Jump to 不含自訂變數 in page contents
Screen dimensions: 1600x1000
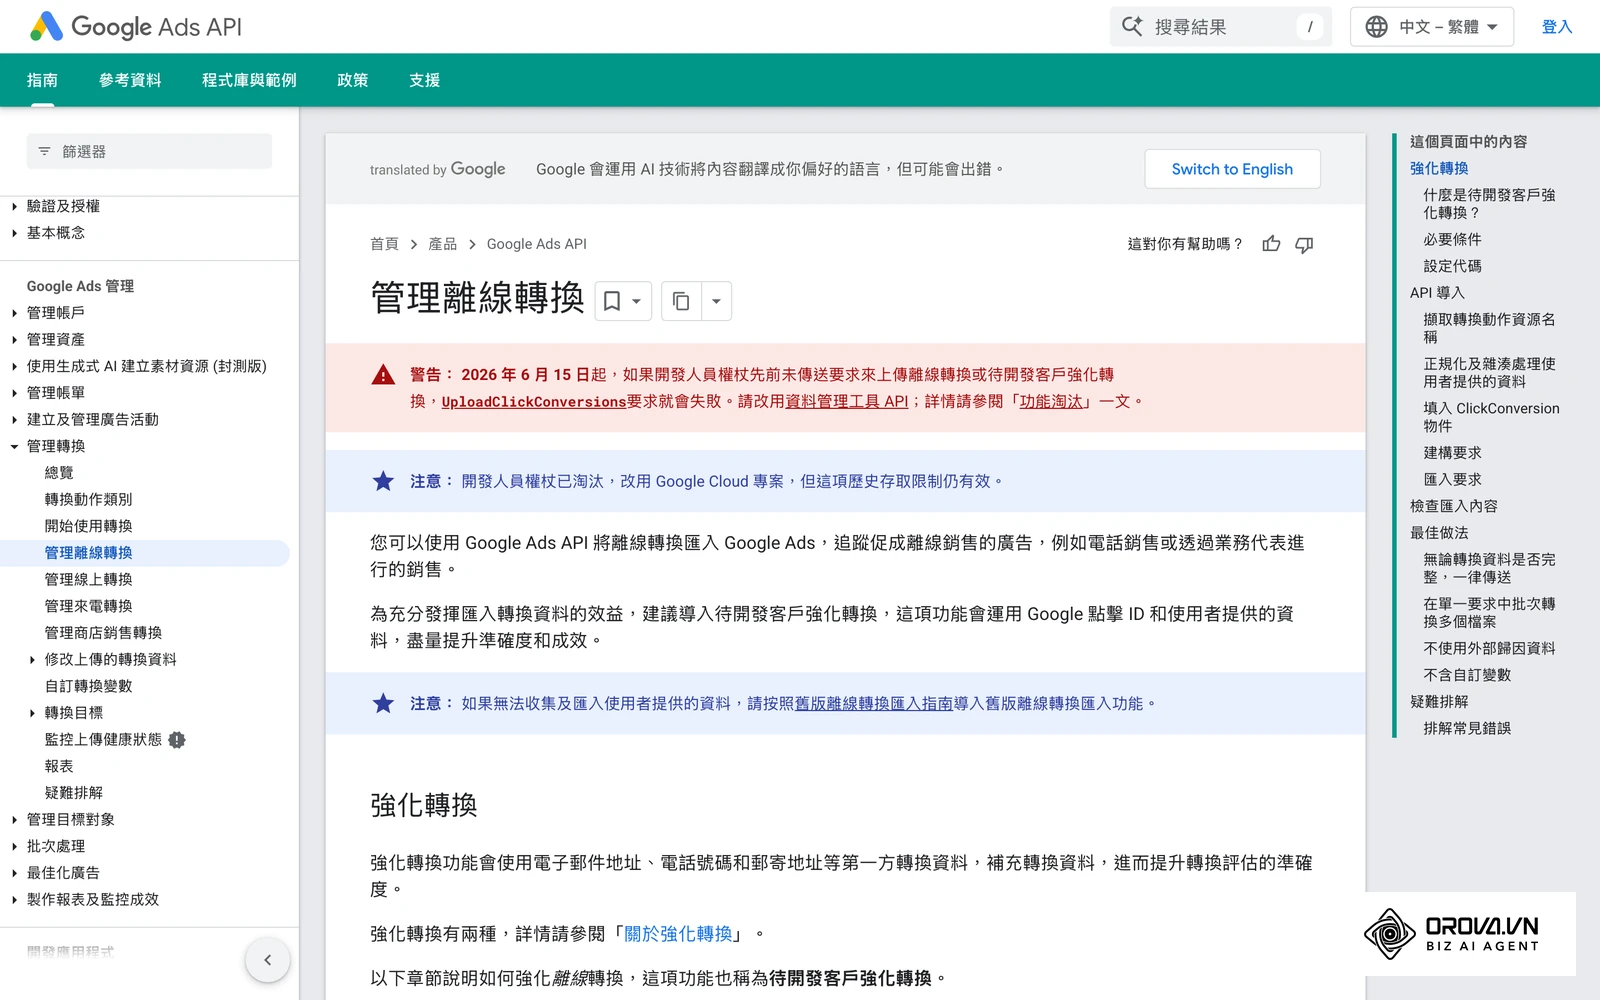click(x=1467, y=676)
